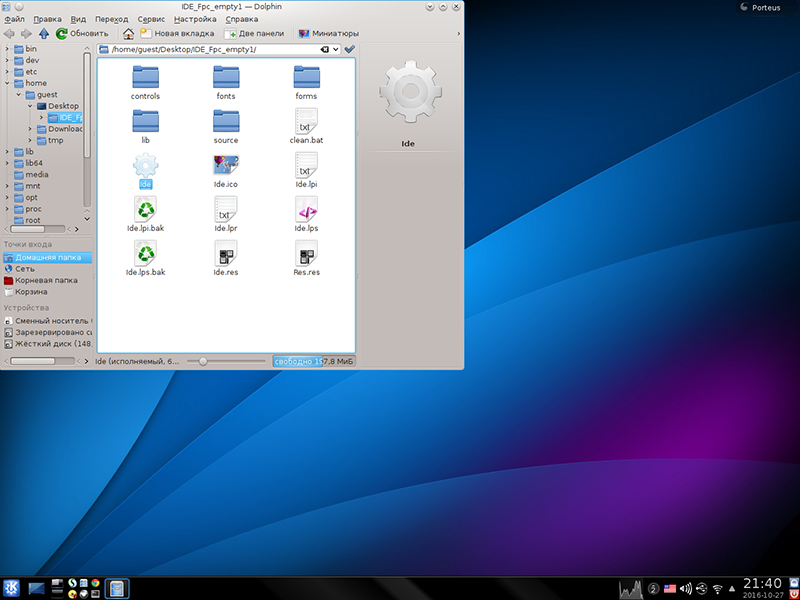Collapse the Desktop folder tree node
The width and height of the screenshot is (800, 600).
30,106
